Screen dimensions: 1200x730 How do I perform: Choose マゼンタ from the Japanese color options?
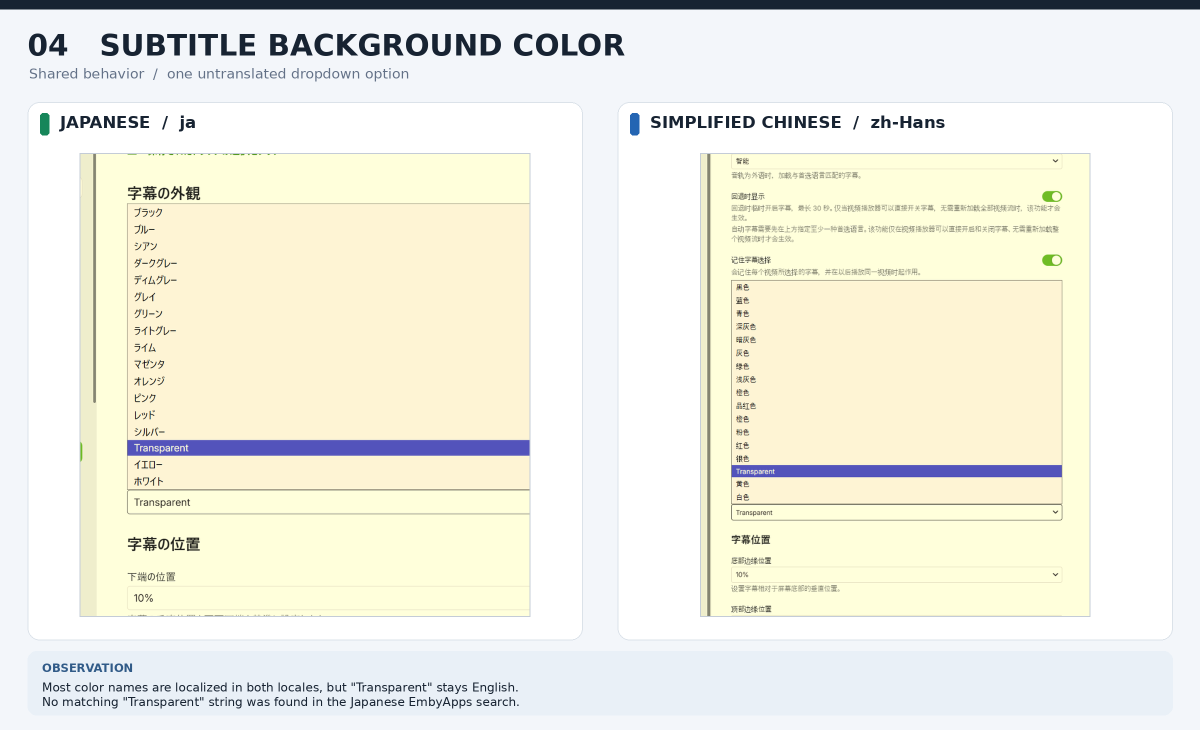pos(329,365)
